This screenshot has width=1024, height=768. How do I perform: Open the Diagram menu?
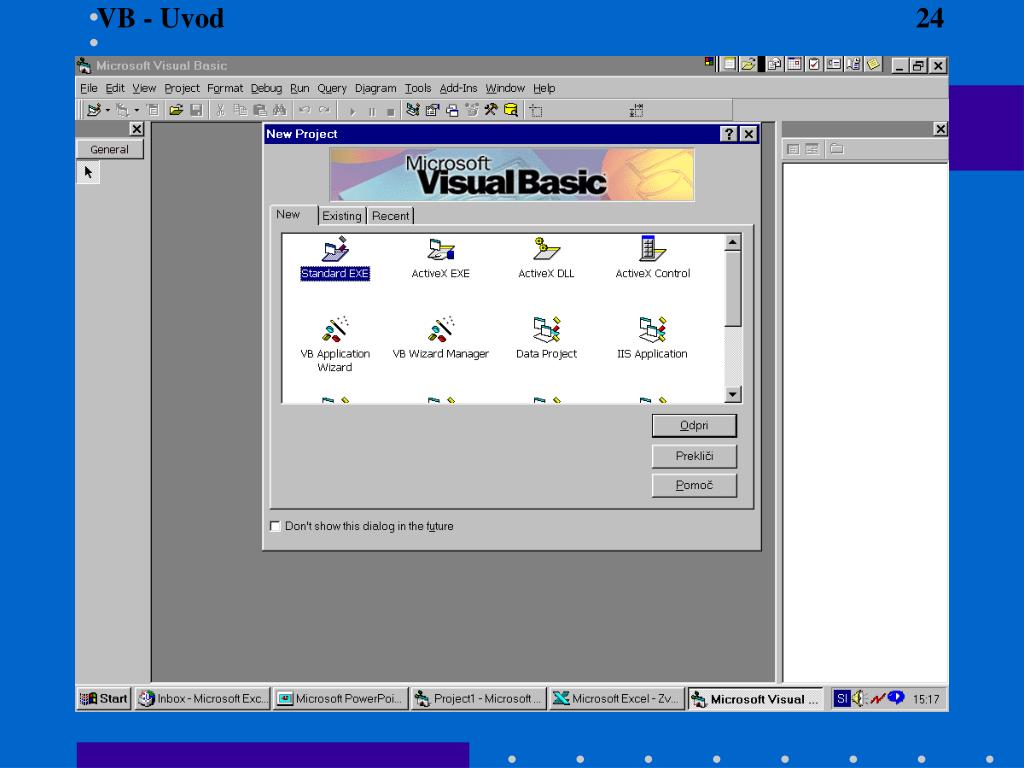pyautogui.click(x=376, y=88)
